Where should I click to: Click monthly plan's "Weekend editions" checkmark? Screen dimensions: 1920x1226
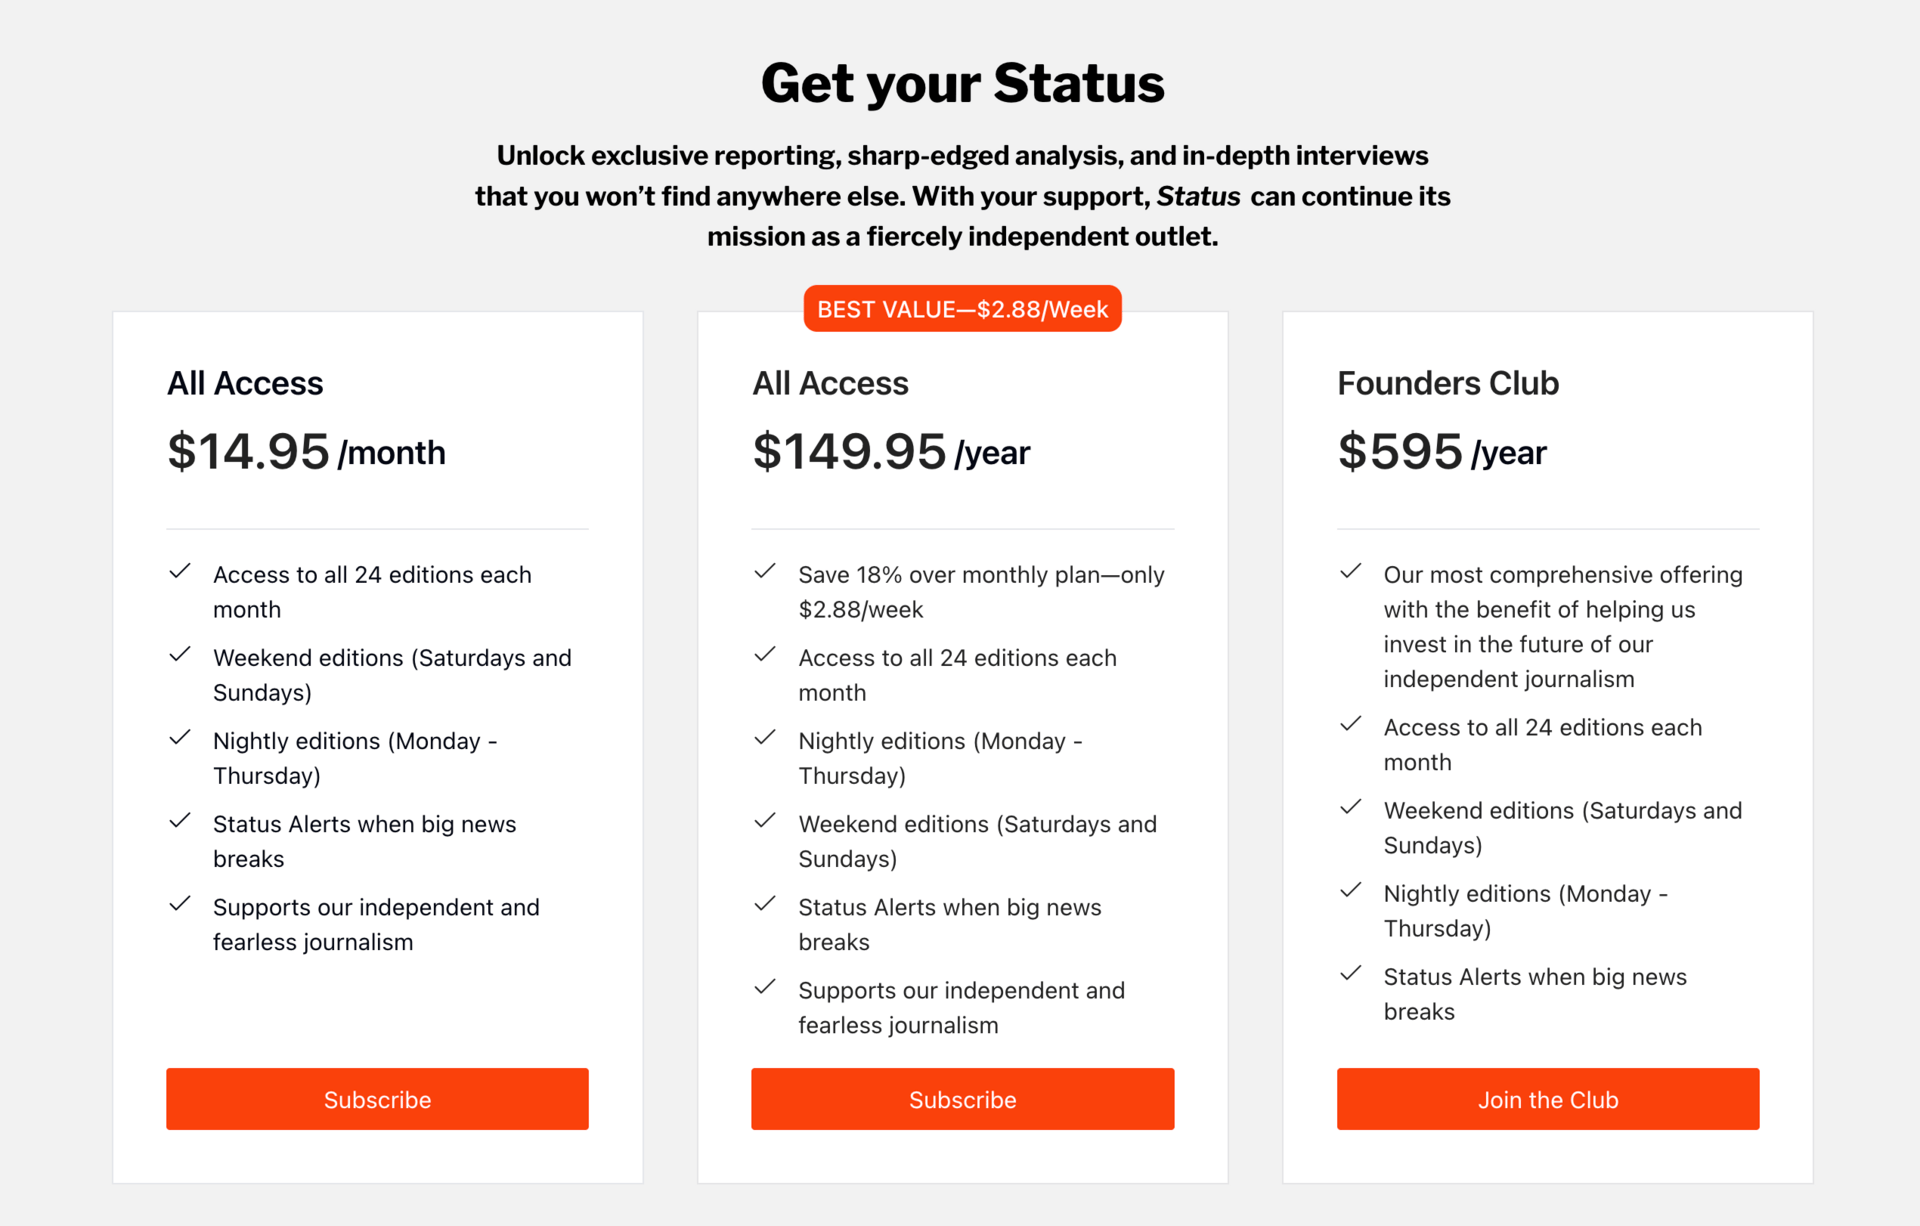click(x=180, y=655)
